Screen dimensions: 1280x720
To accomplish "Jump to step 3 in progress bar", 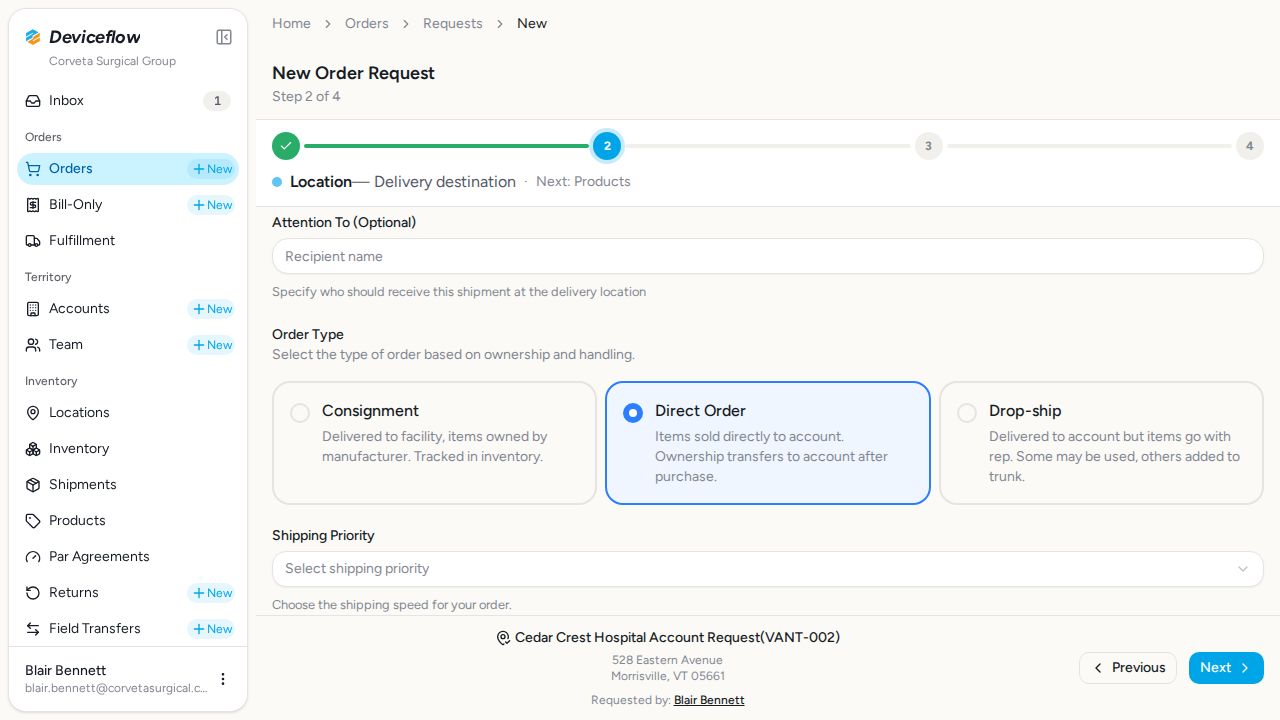I will tap(928, 146).
